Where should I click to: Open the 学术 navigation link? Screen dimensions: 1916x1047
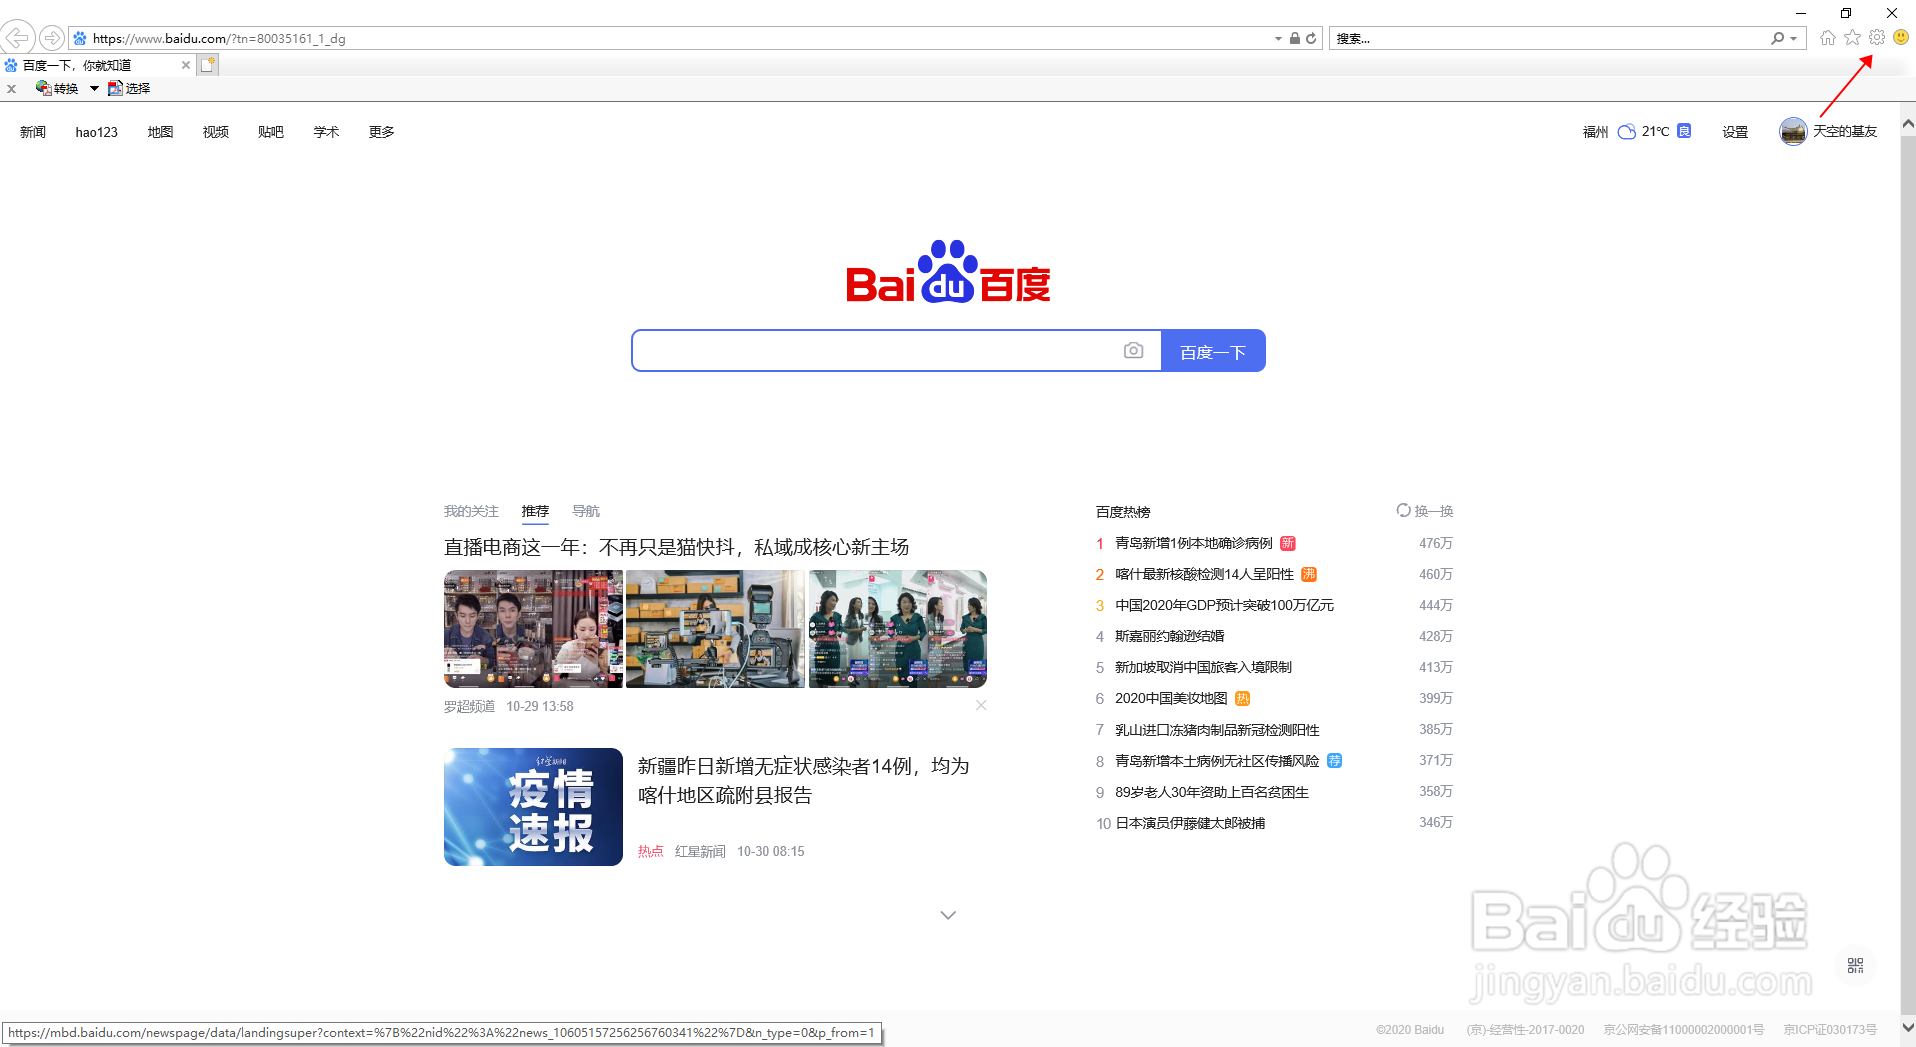coord(326,132)
